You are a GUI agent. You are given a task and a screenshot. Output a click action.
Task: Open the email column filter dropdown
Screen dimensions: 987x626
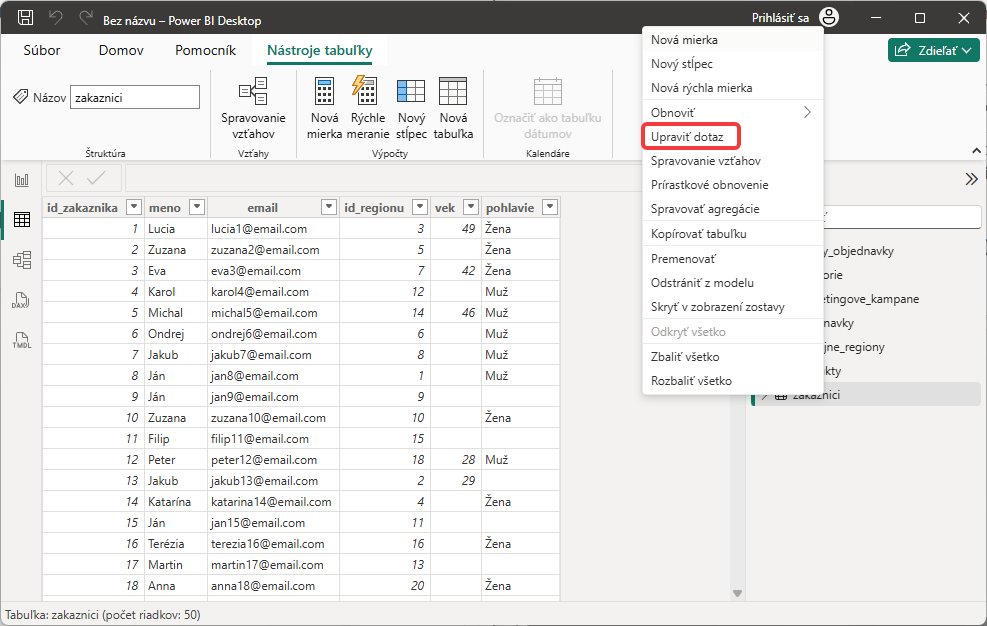329,207
